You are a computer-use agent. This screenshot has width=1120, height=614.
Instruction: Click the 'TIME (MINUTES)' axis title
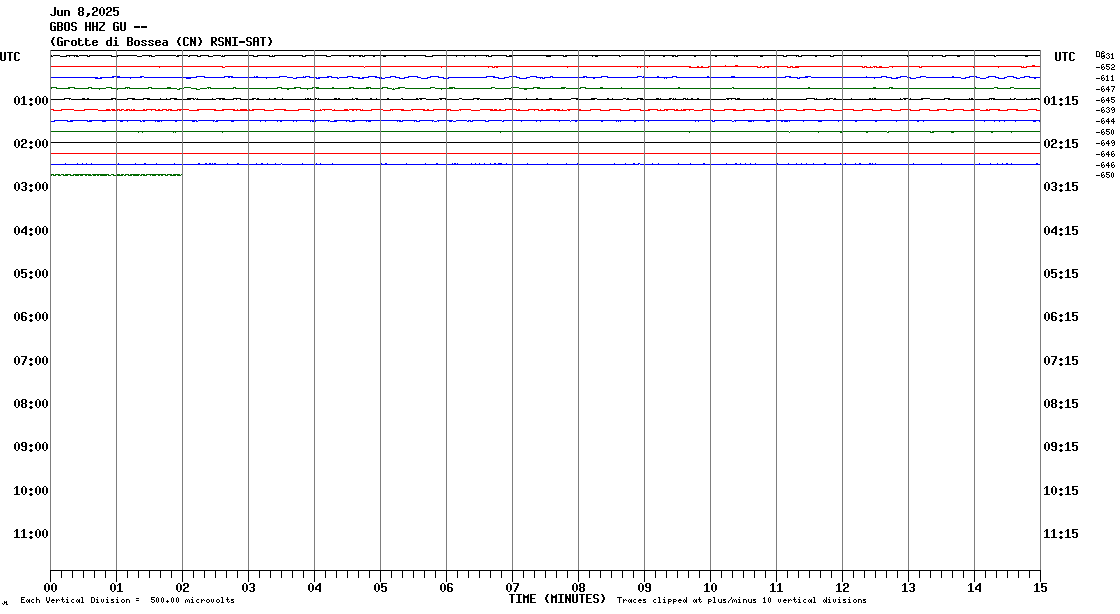(557, 599)
